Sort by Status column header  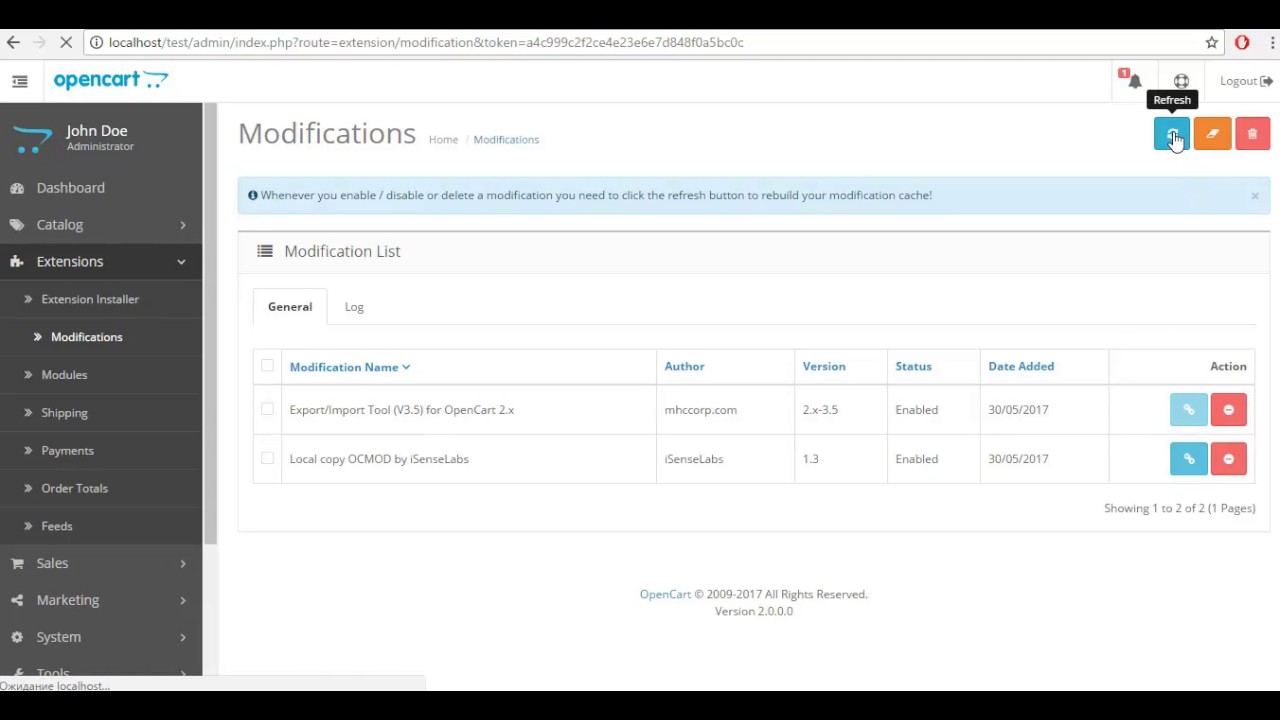[x=913, y=366]
